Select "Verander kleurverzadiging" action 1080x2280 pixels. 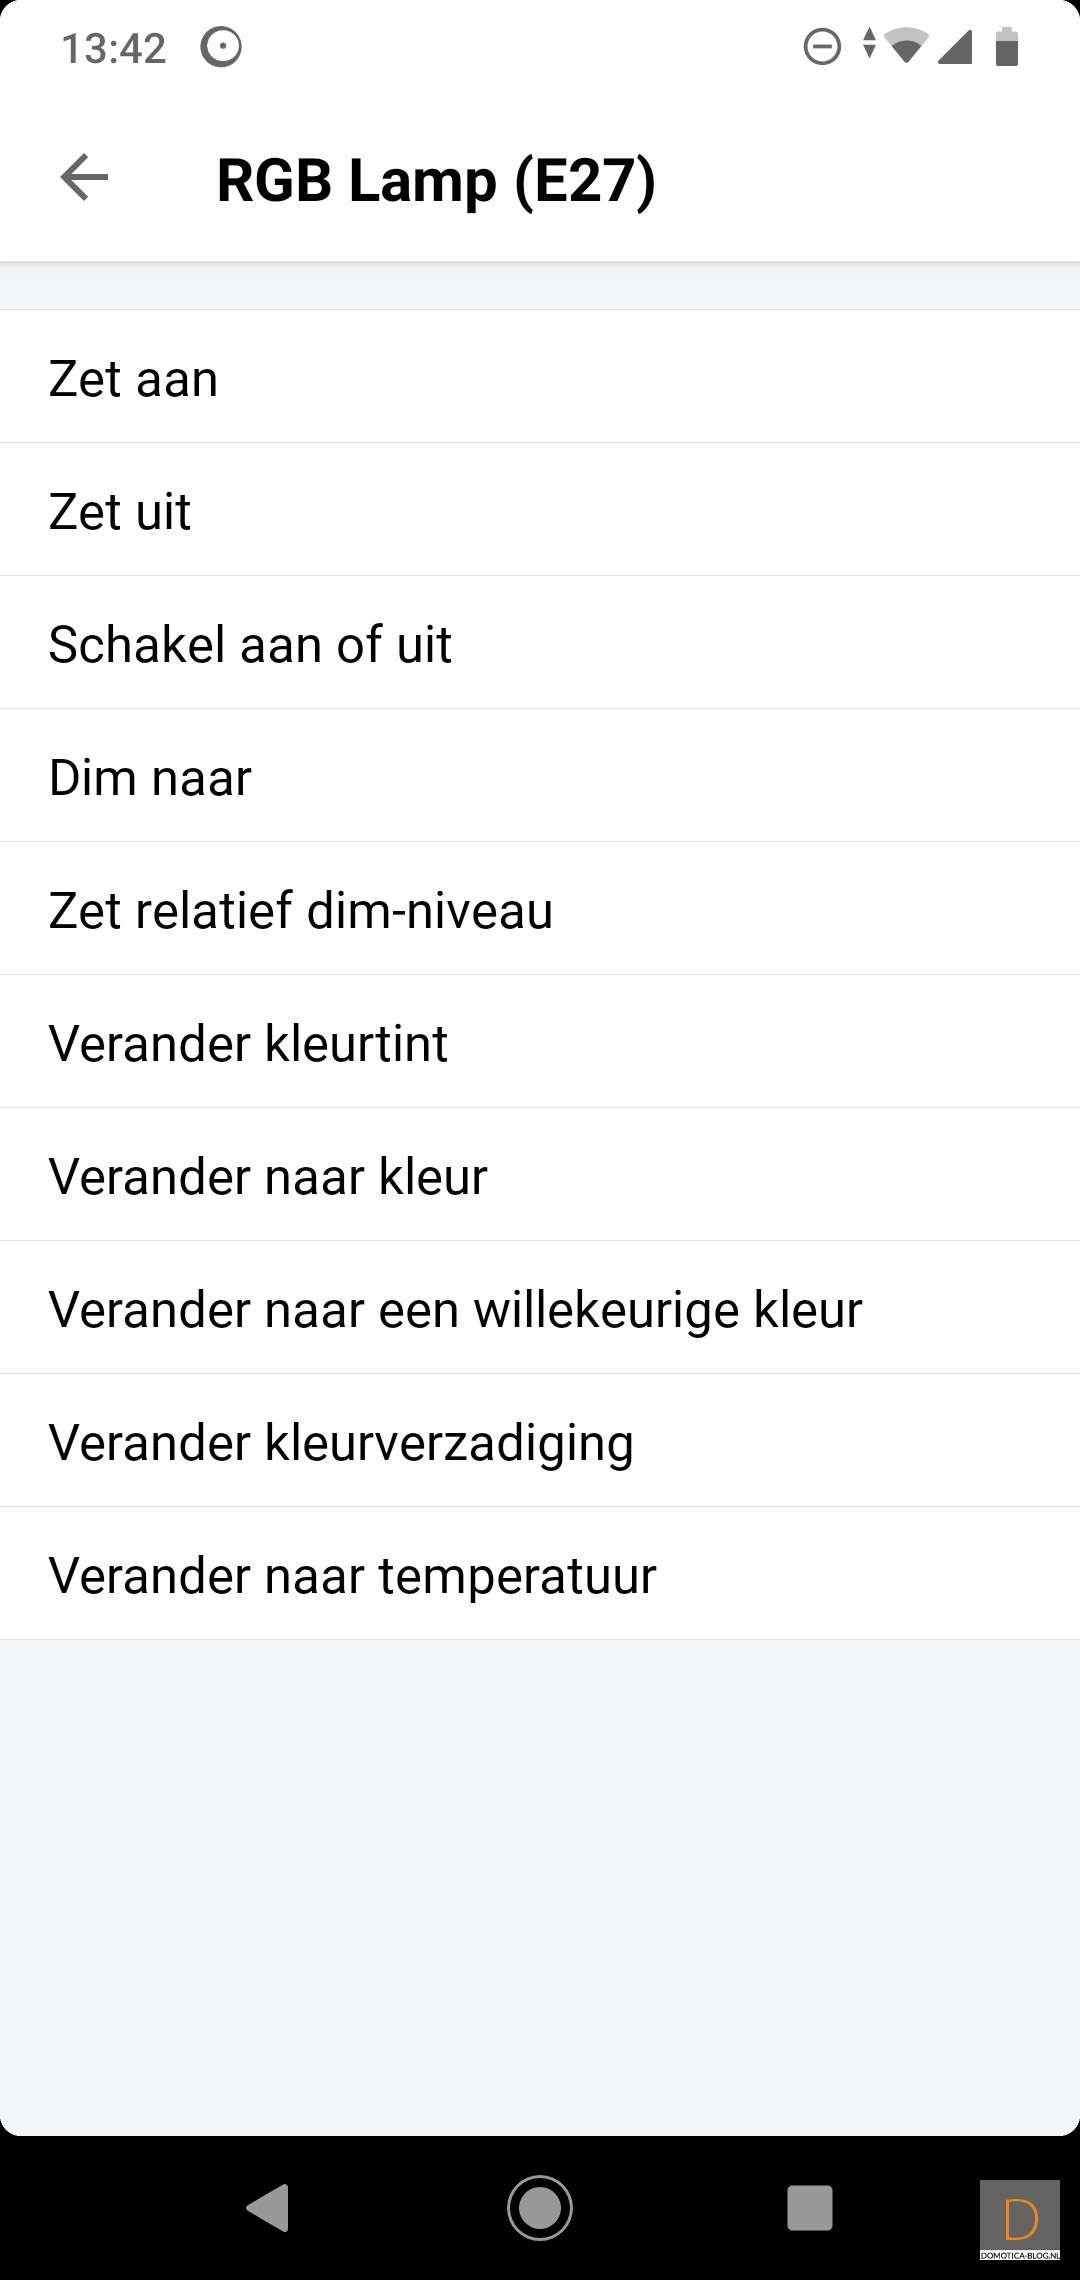(x=540, y=1441)
